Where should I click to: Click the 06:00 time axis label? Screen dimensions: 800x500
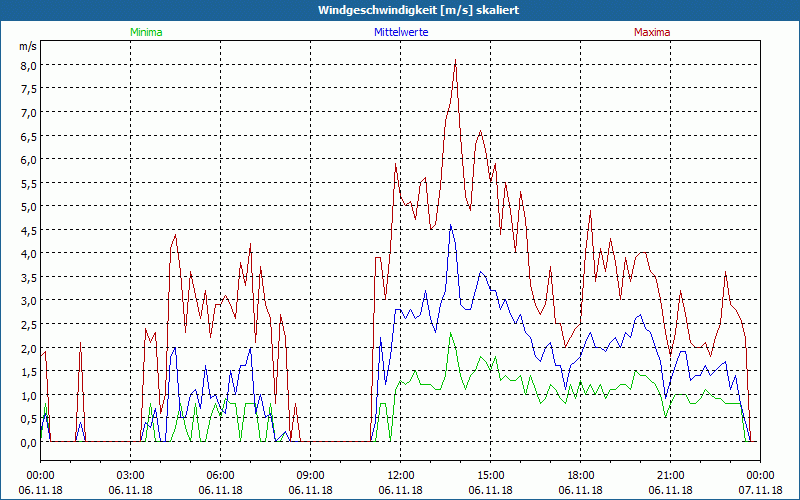tap(220, 476)
